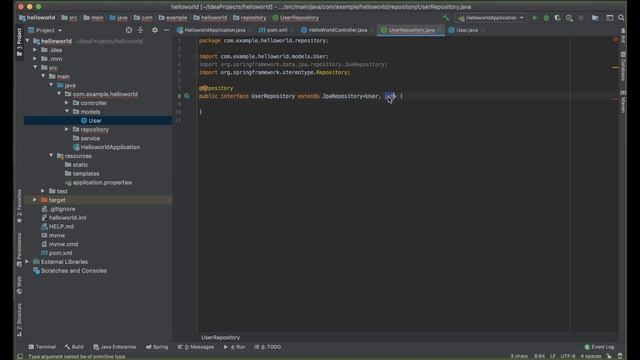The image size is (640, 360).
Task: Open the Persistence side tool window
Action: [19, 250]
